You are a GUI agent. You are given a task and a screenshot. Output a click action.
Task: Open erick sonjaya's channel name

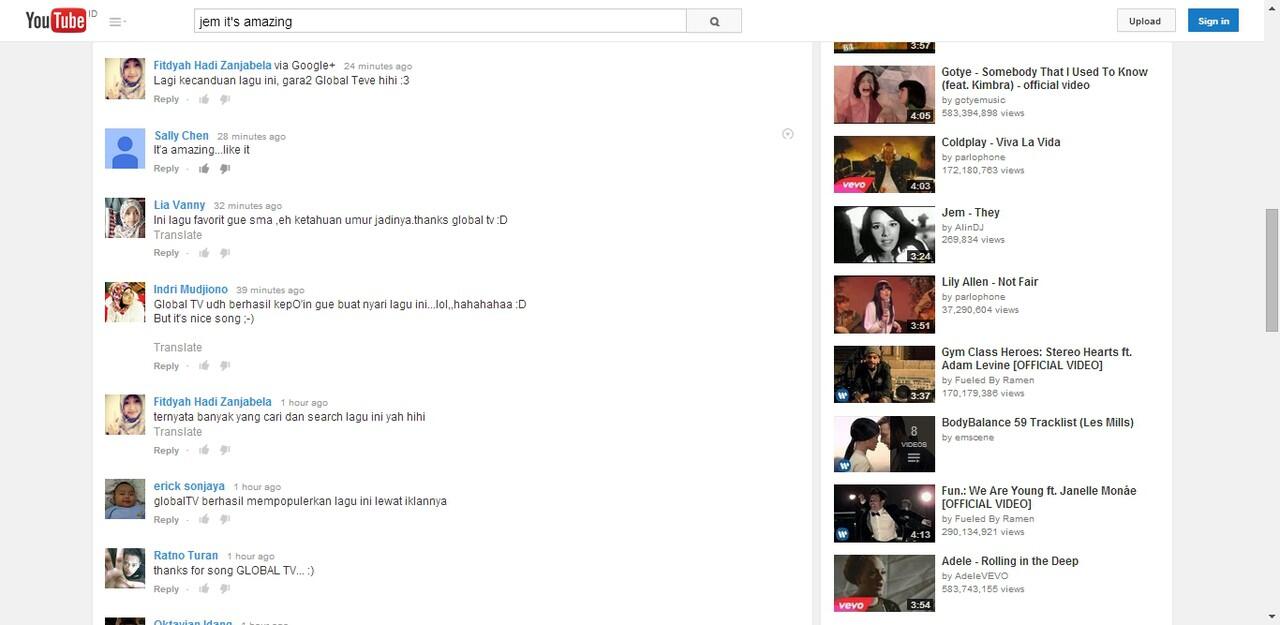pyautogui.click(x=189, y=486)
